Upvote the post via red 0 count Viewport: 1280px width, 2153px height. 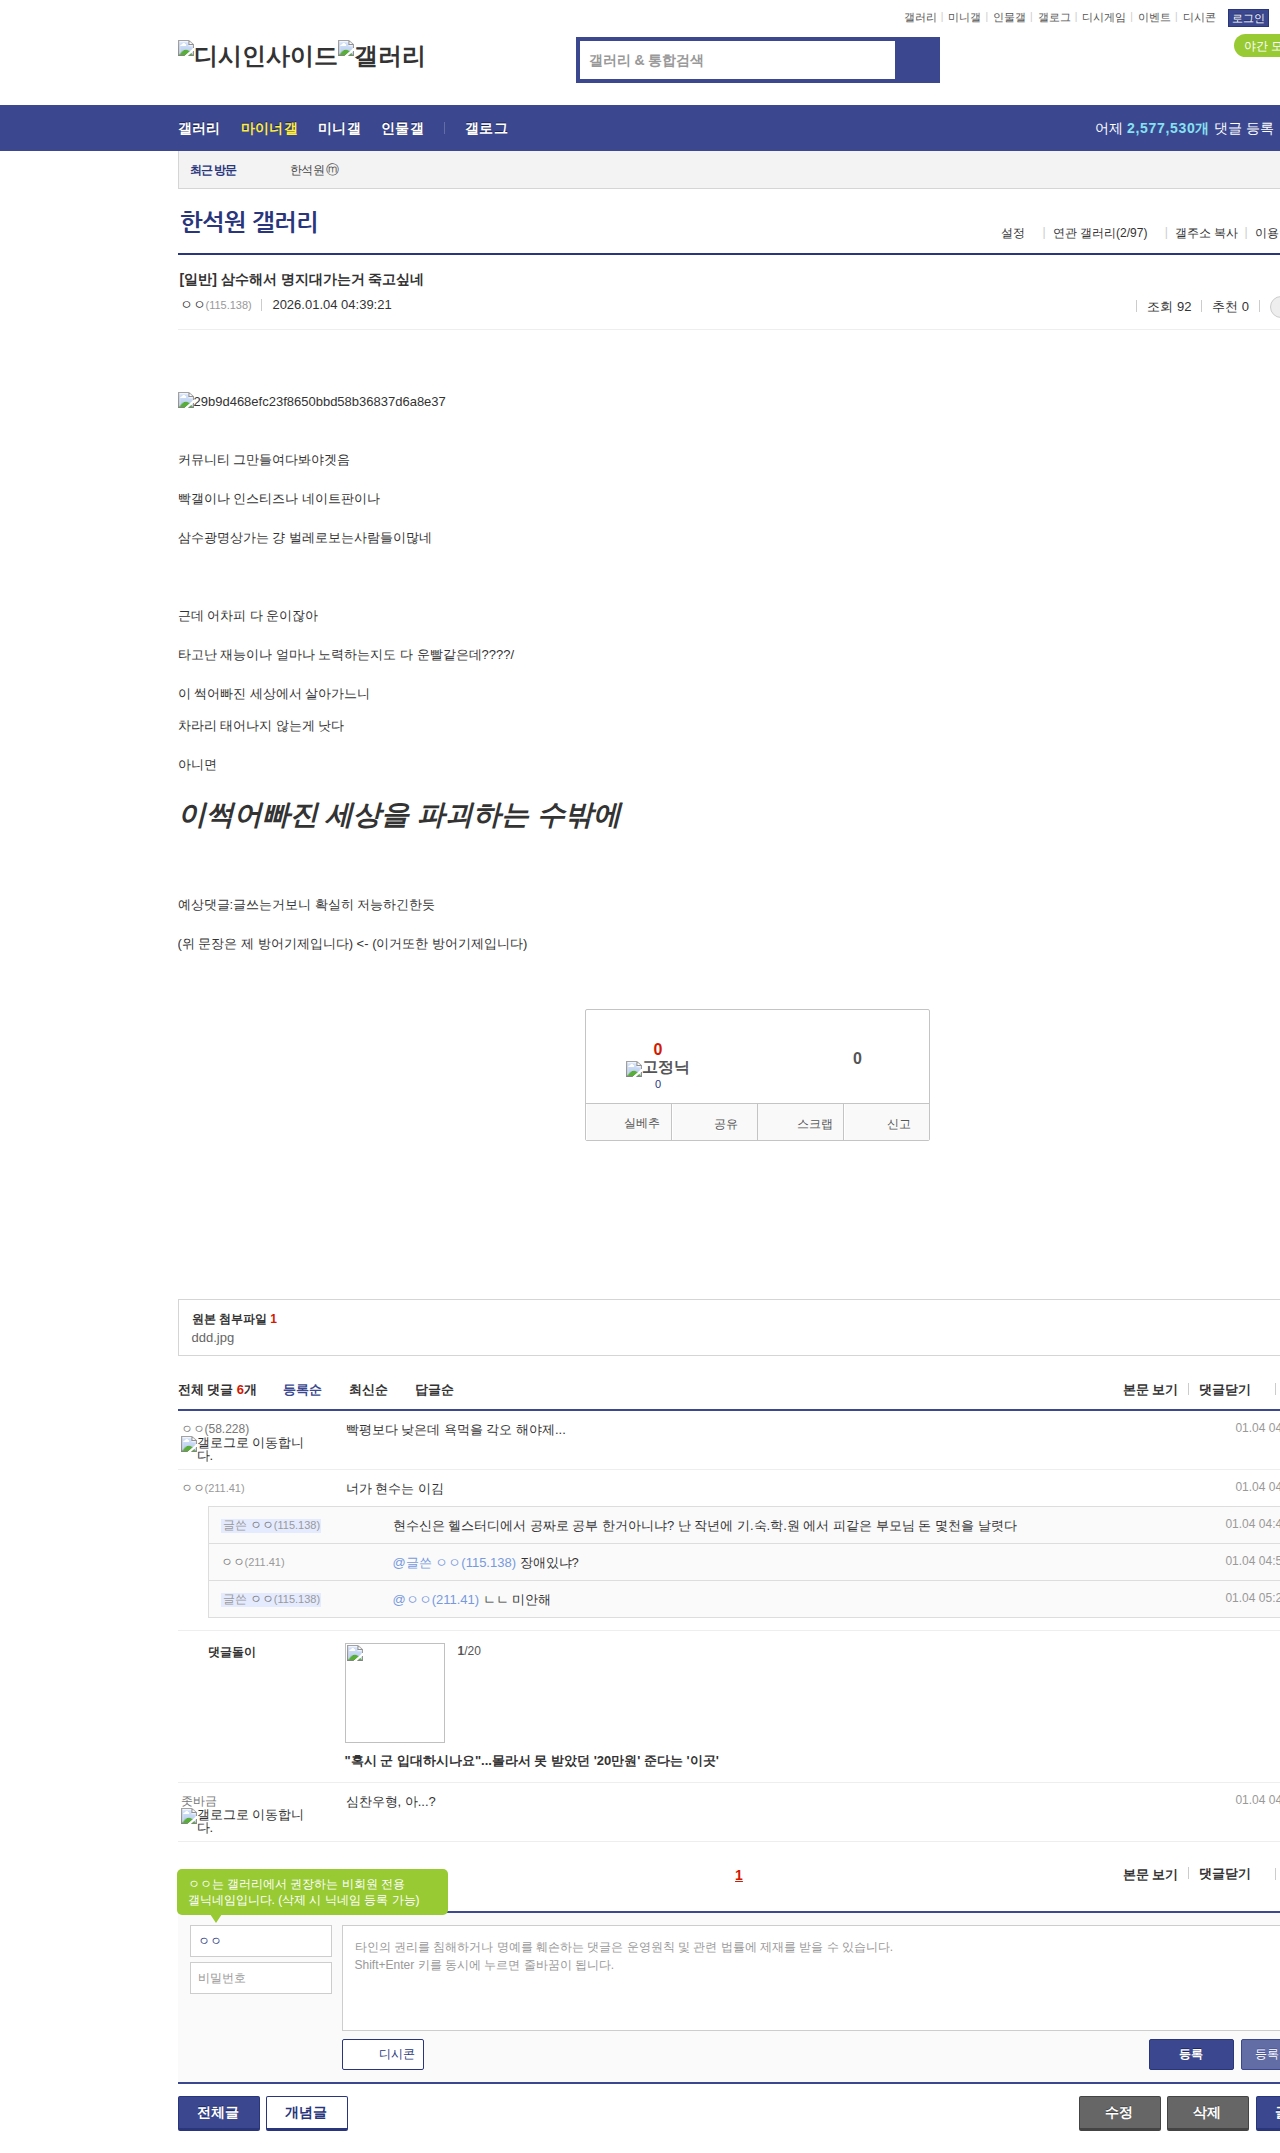657,1049
